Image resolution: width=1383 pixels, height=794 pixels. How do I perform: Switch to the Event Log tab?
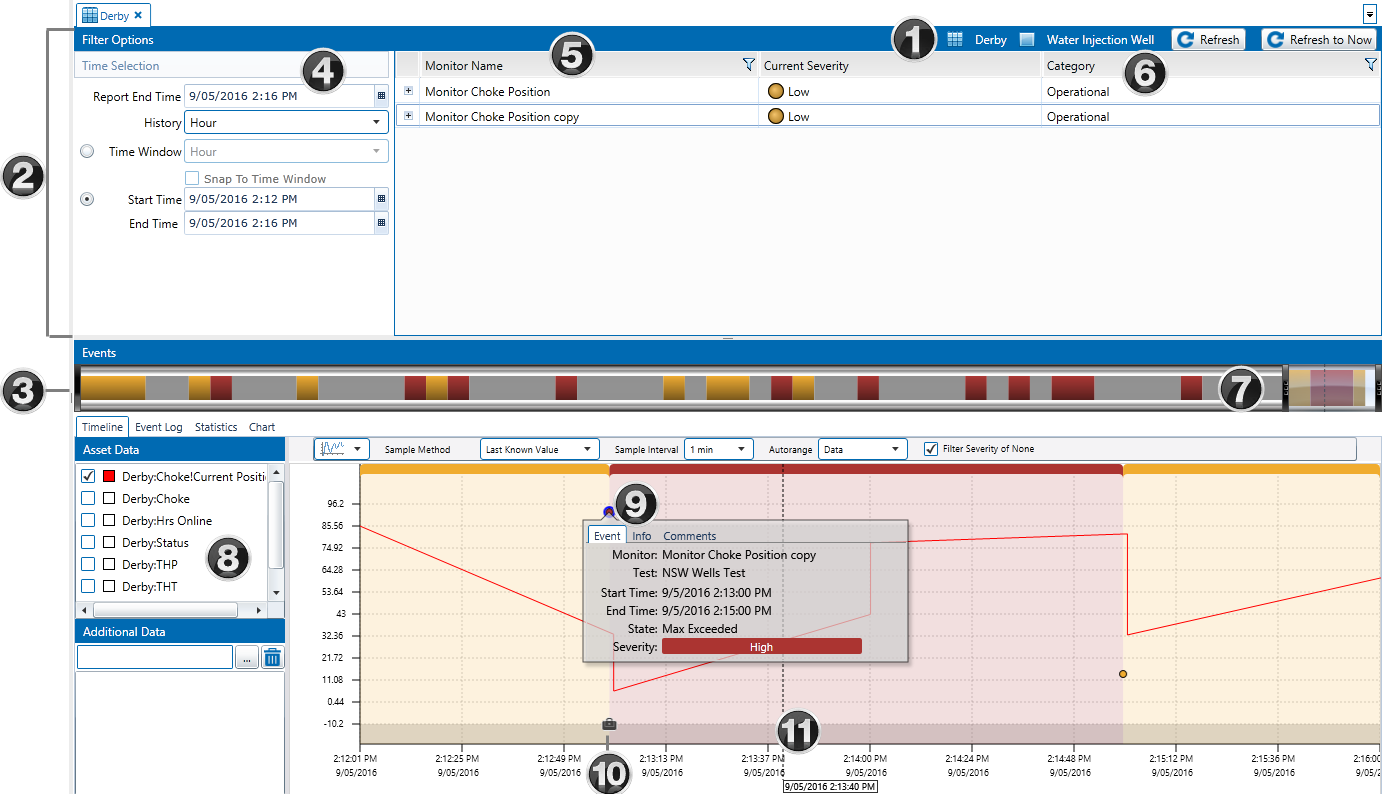[159, 427]
